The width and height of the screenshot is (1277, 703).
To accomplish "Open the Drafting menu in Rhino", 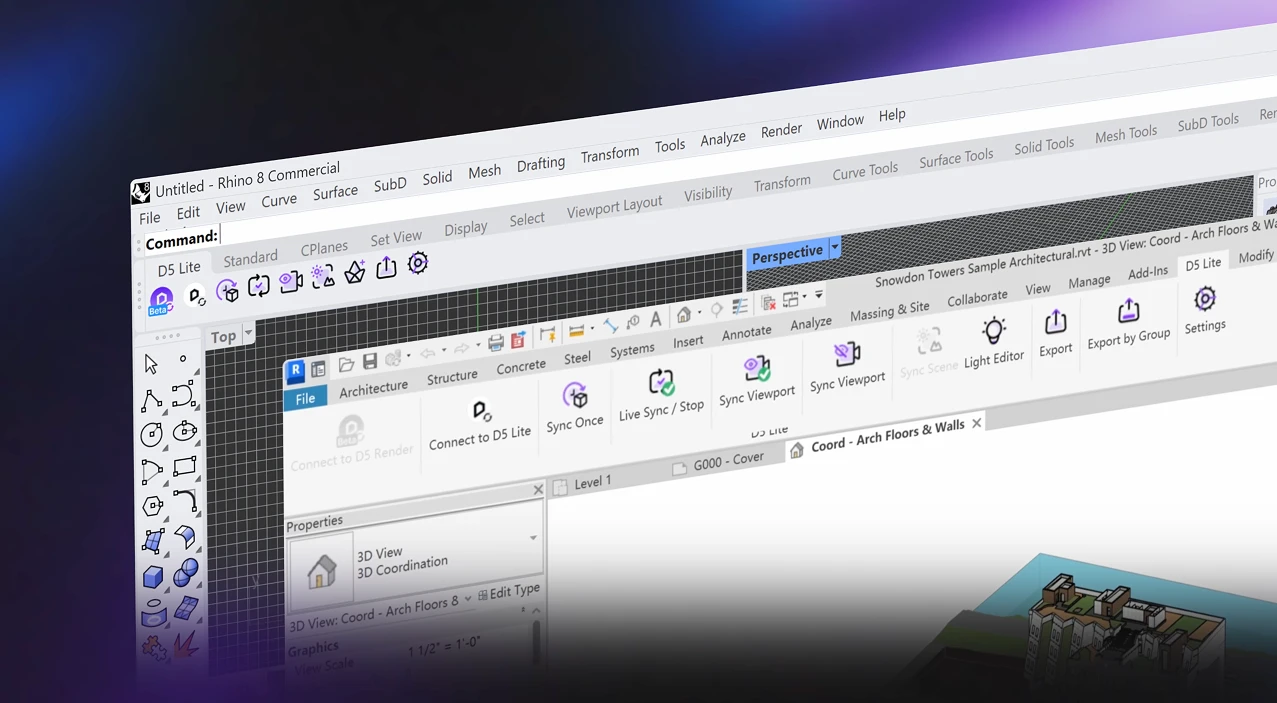I will (541, 164).
